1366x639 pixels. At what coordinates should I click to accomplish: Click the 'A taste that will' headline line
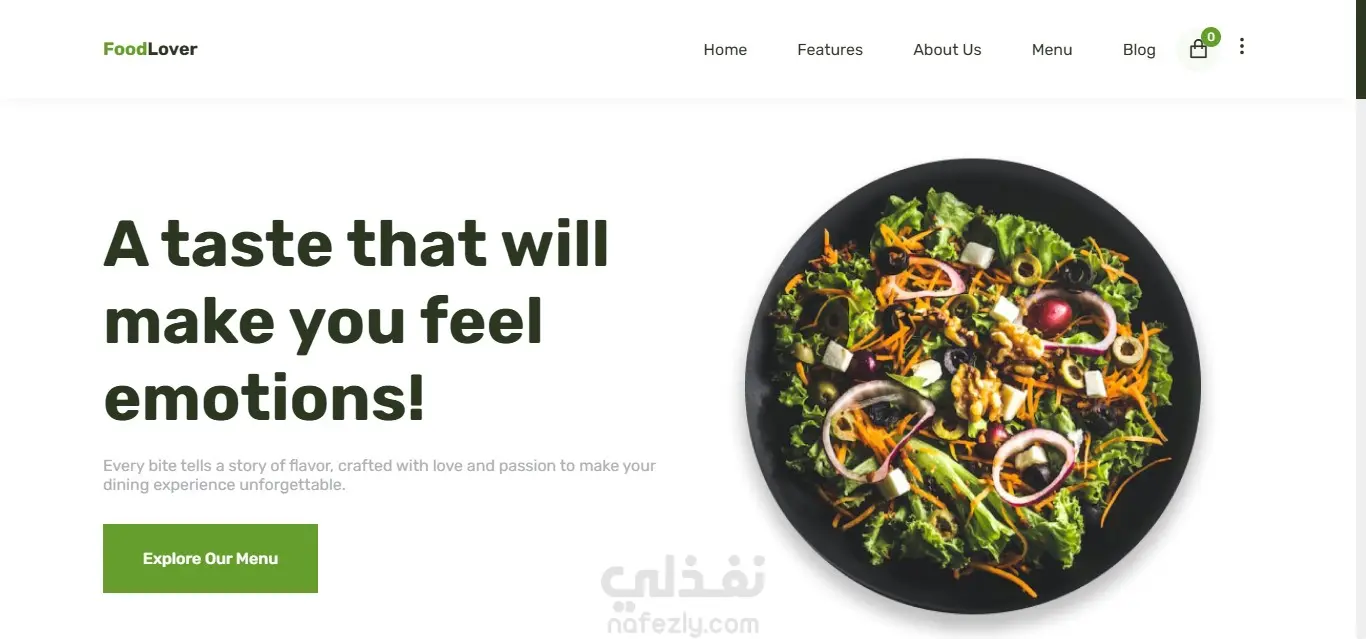click(356, 244)
